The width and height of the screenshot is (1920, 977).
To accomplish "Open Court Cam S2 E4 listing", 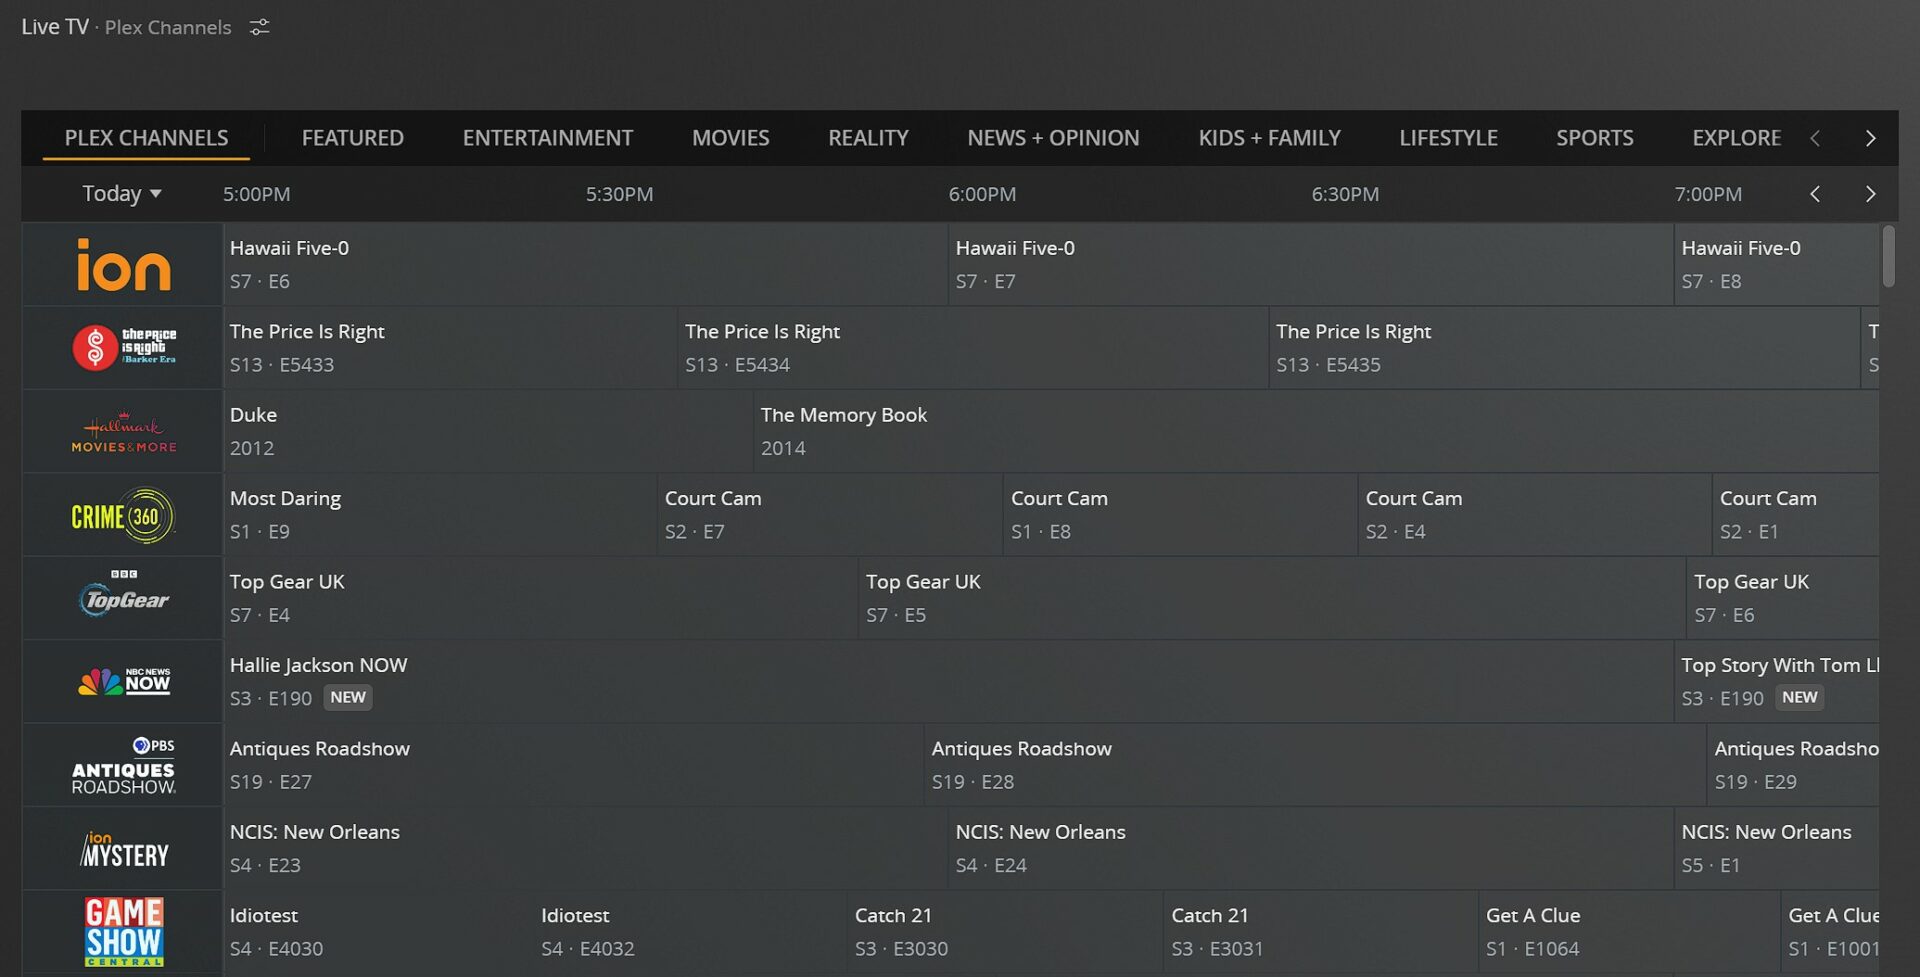I will click(x=1534, y=515).
